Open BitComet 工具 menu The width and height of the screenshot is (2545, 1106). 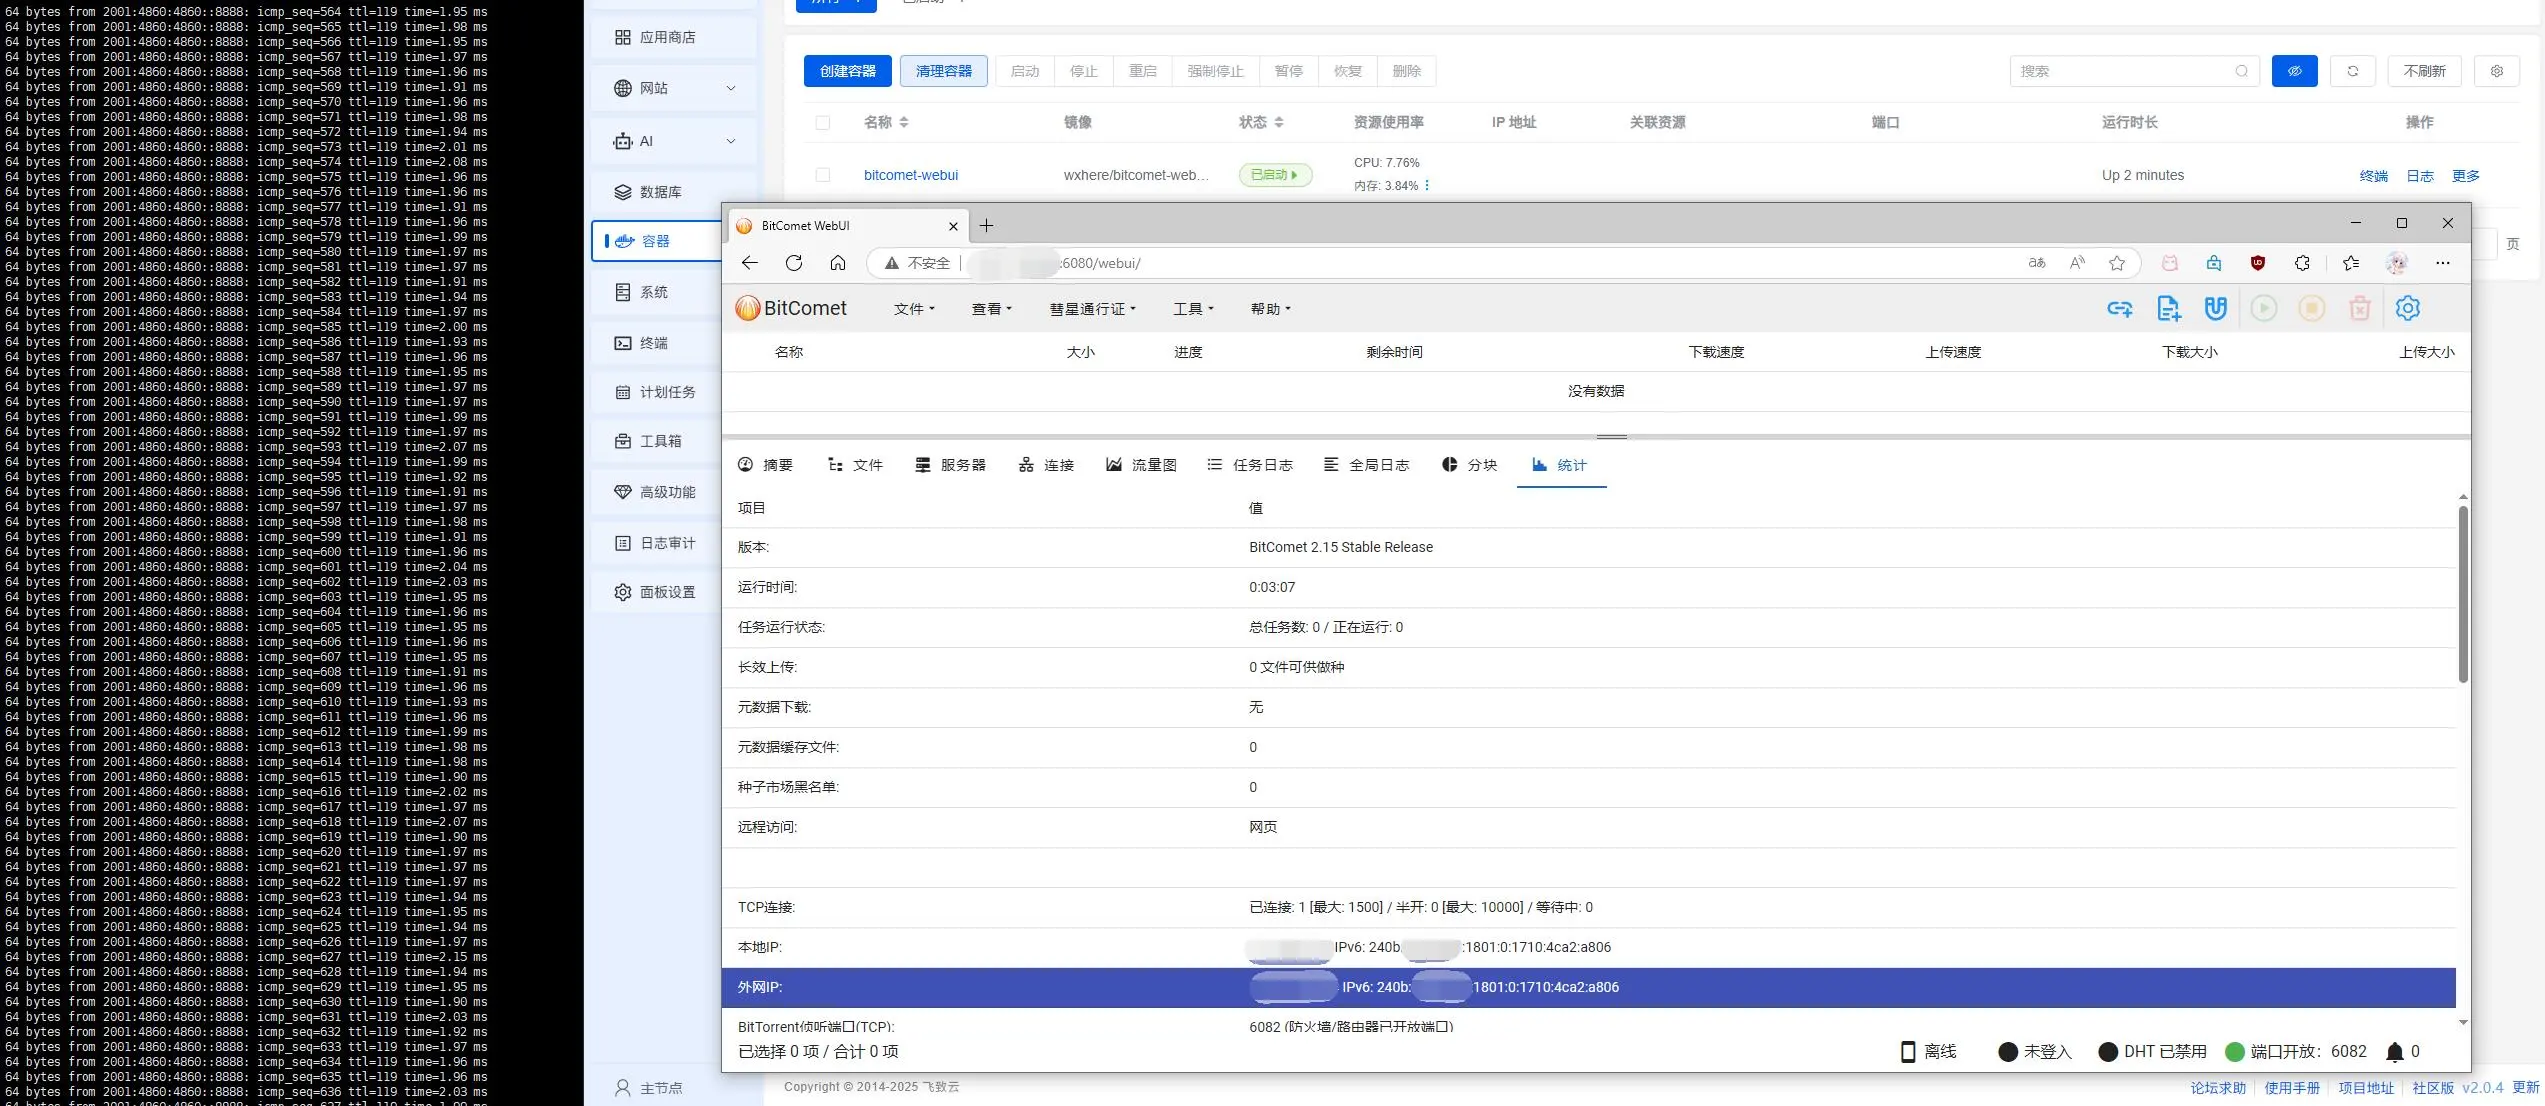[1193, 309]
